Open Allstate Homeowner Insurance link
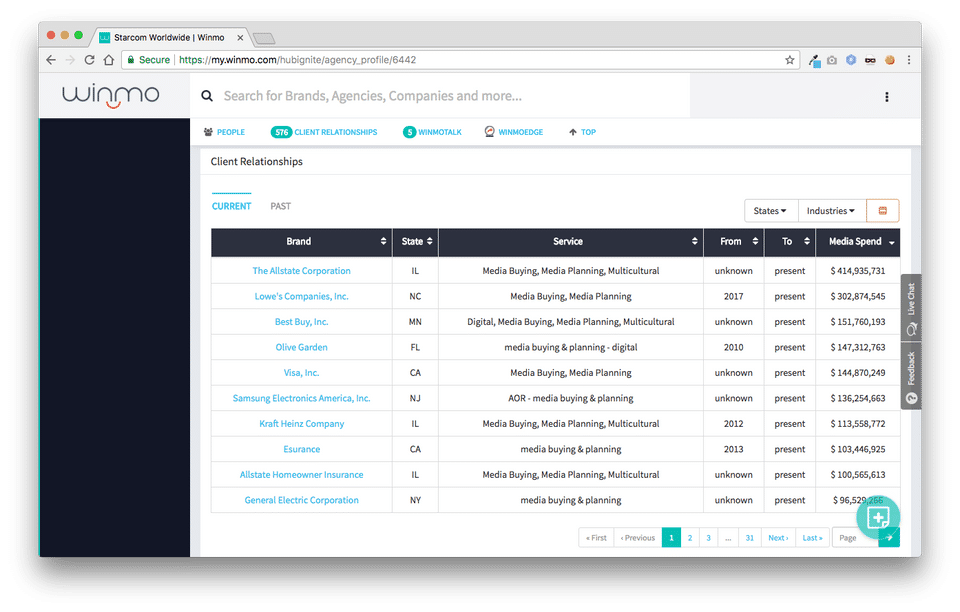This screenshot has height=612, width=960. tap(301, 475)
